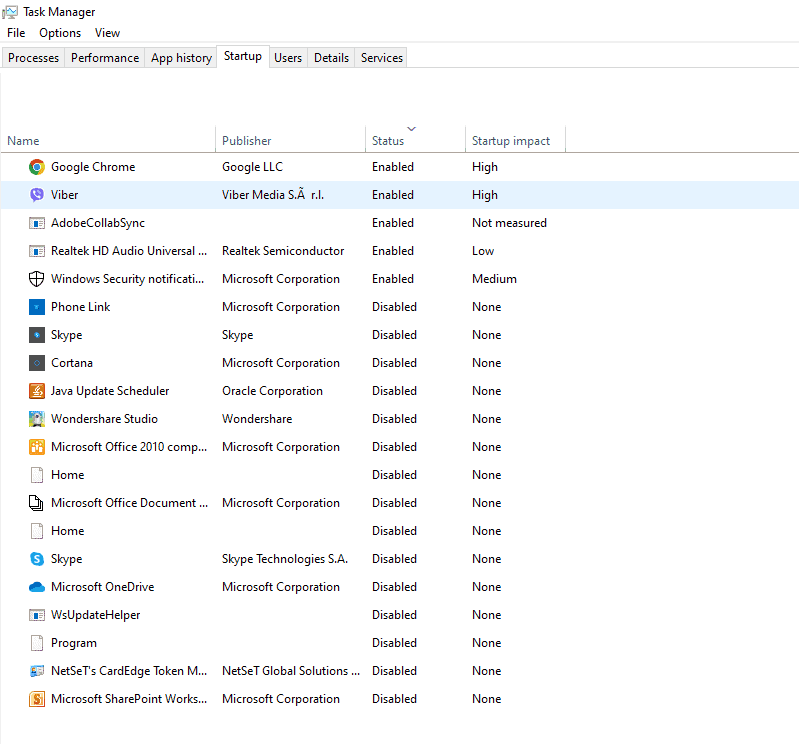Click the Name column header
This screenshot has width=799, height=744.
[23, 141]
